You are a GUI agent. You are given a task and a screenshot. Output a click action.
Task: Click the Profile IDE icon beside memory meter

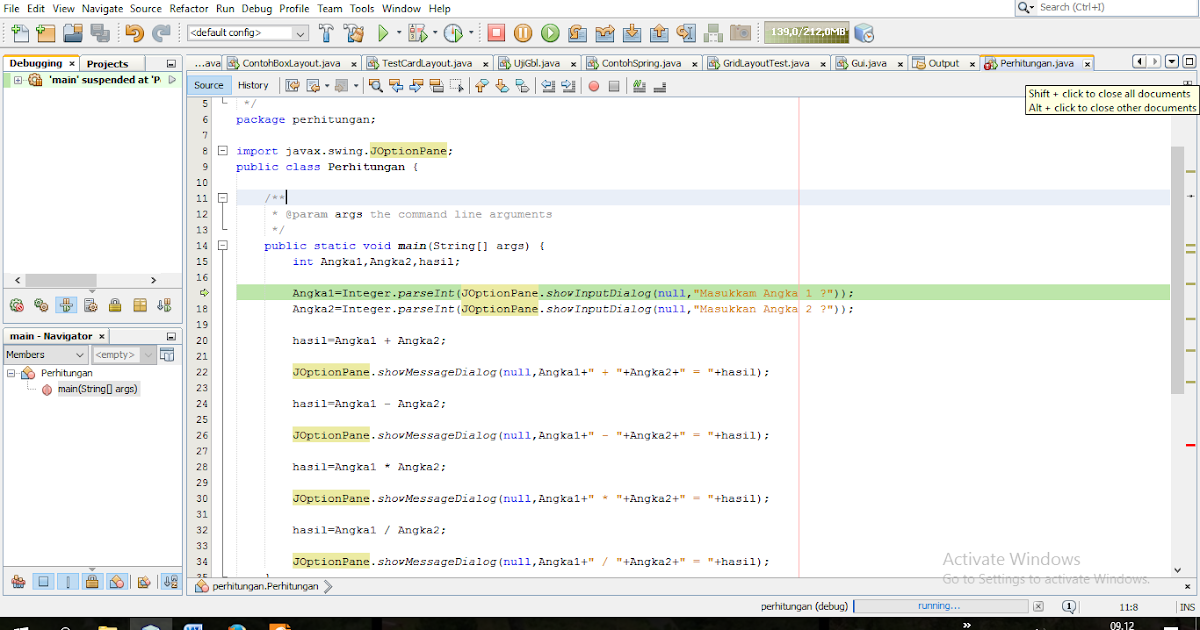pos(864,33)
